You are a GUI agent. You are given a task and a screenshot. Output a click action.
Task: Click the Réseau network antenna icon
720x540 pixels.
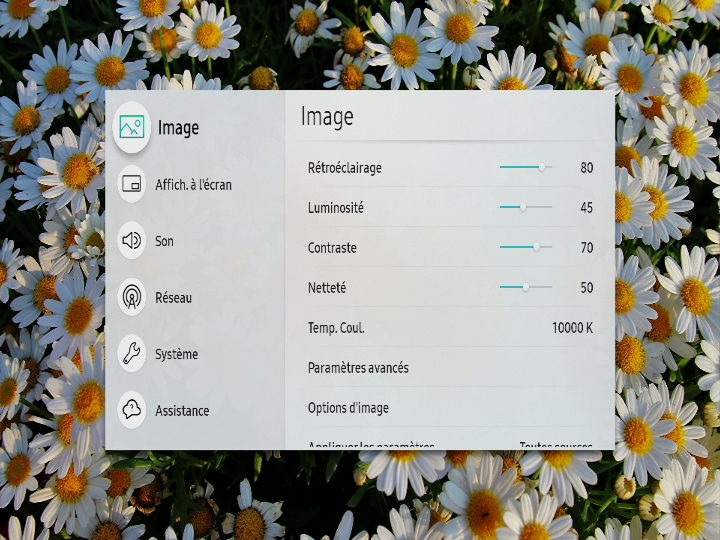131,297
